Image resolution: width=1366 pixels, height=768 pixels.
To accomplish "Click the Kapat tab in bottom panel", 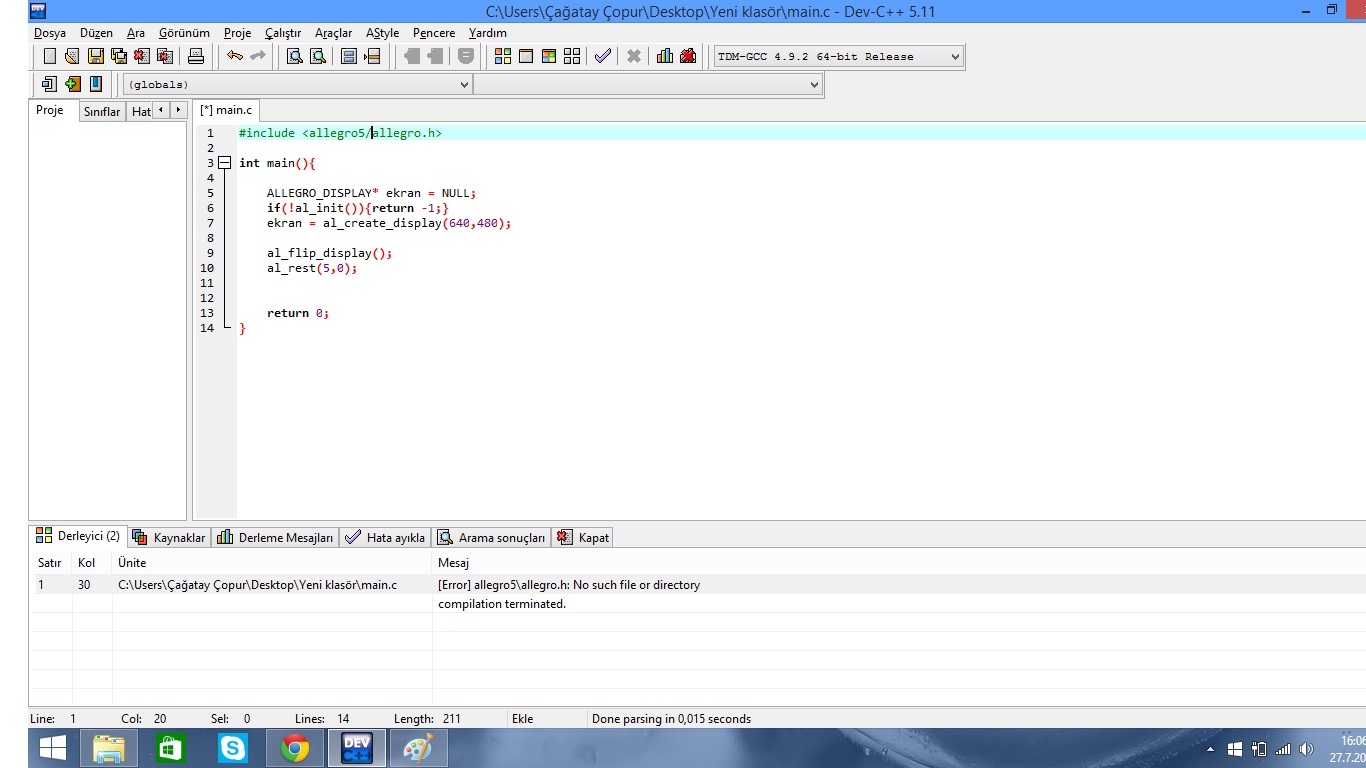I will coord(583,538).
